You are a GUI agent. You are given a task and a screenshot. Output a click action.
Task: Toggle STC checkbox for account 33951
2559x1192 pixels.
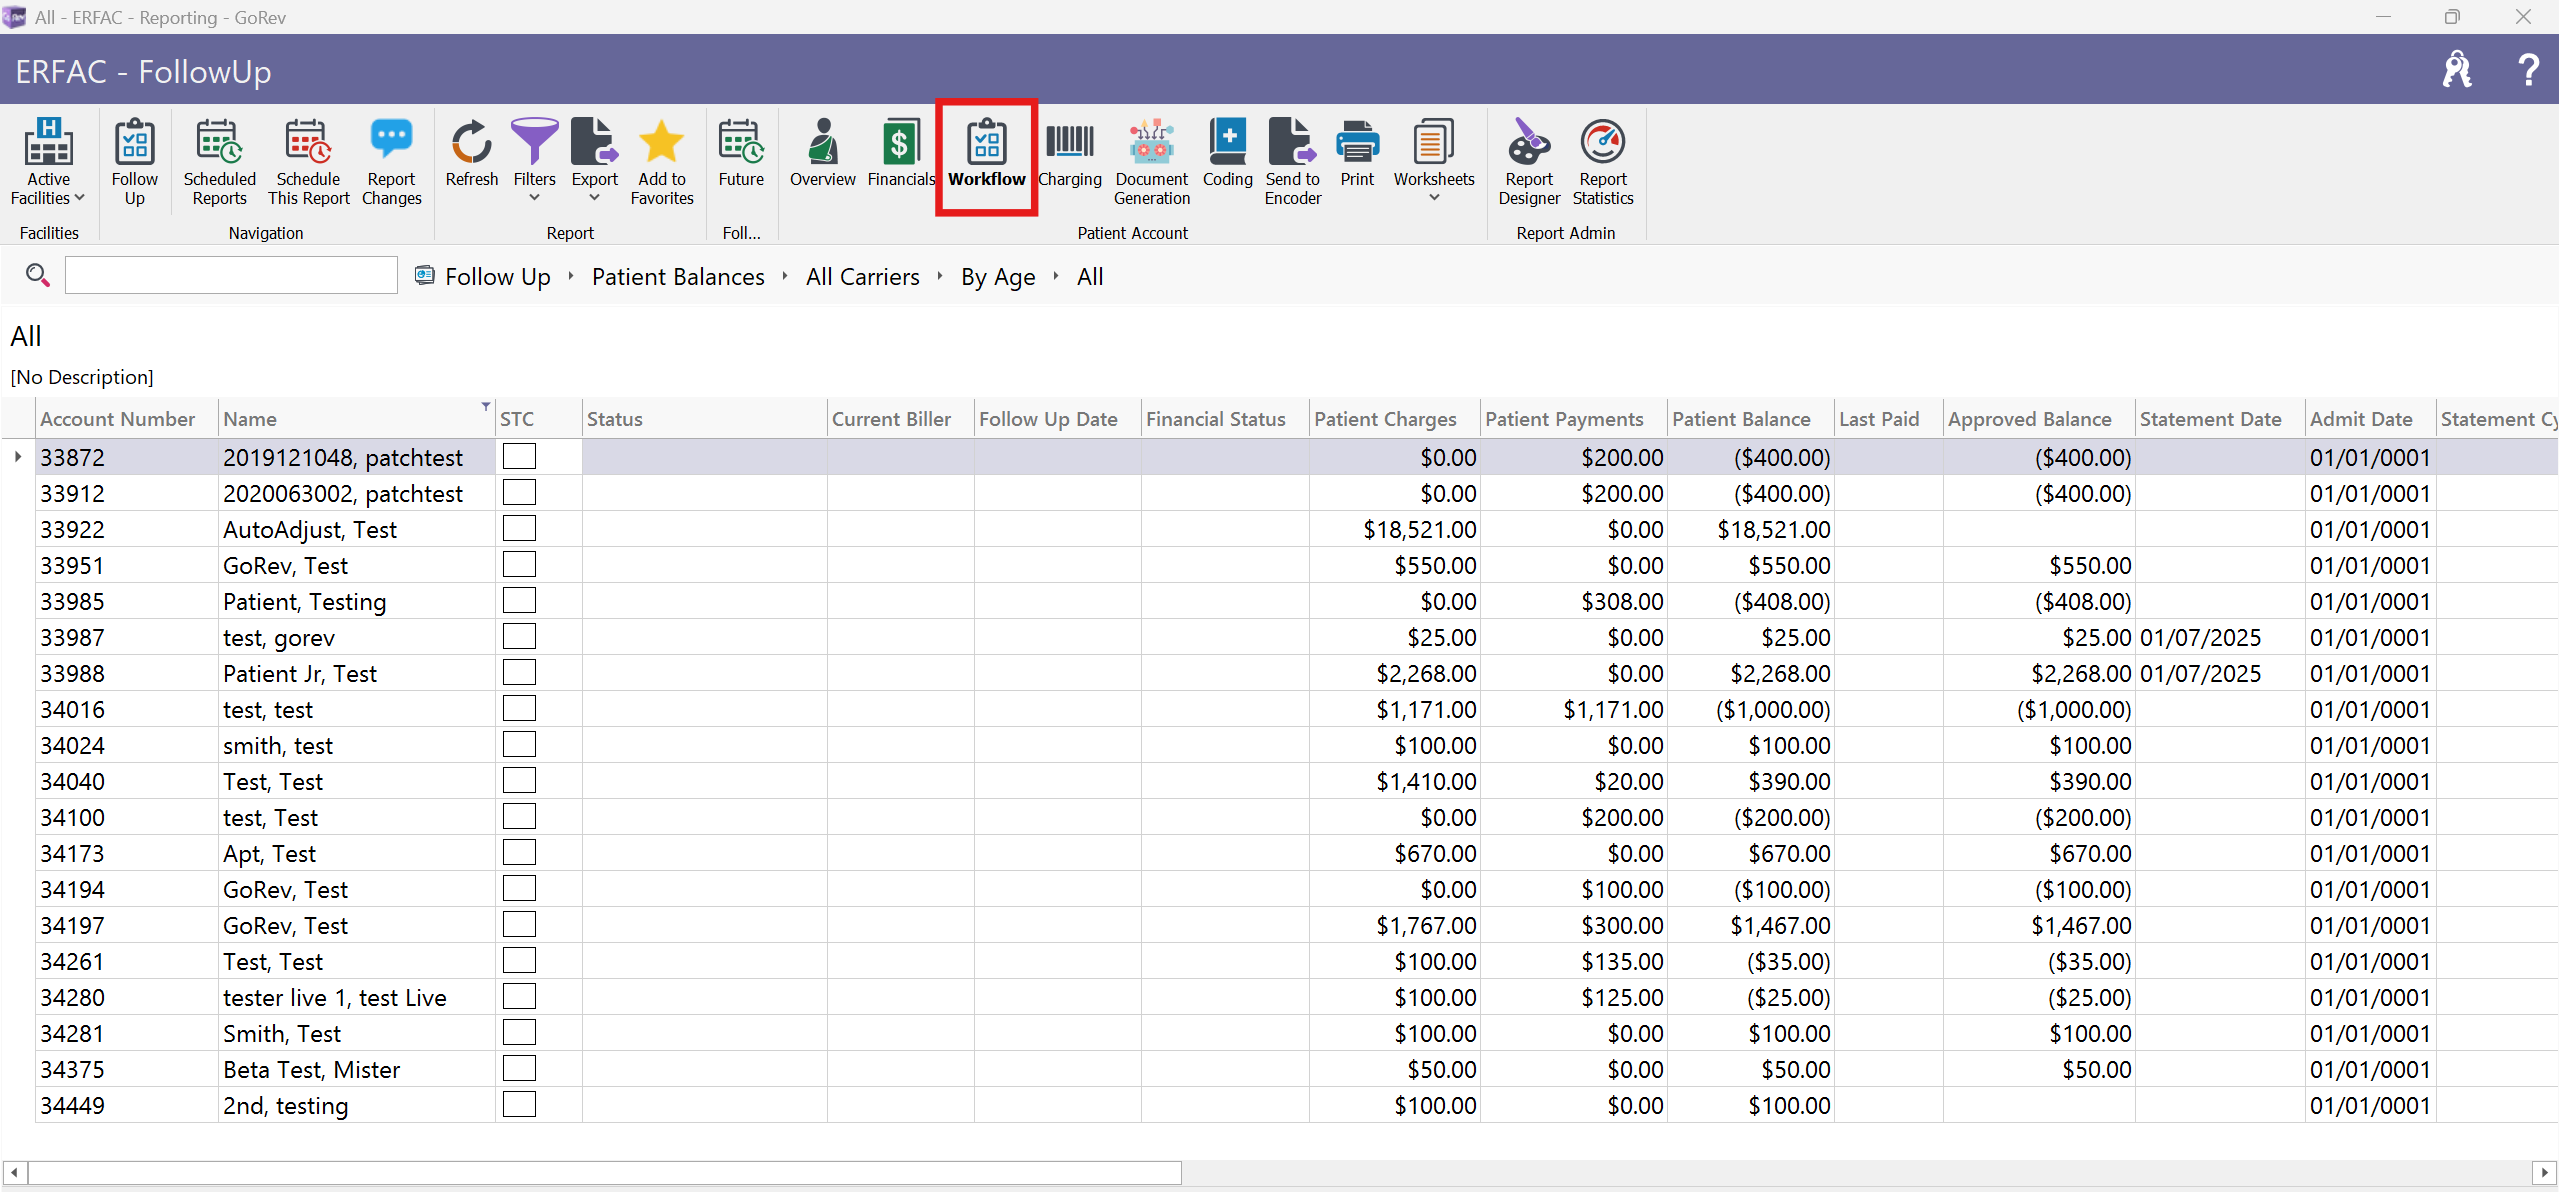click(x=519, y=565)
